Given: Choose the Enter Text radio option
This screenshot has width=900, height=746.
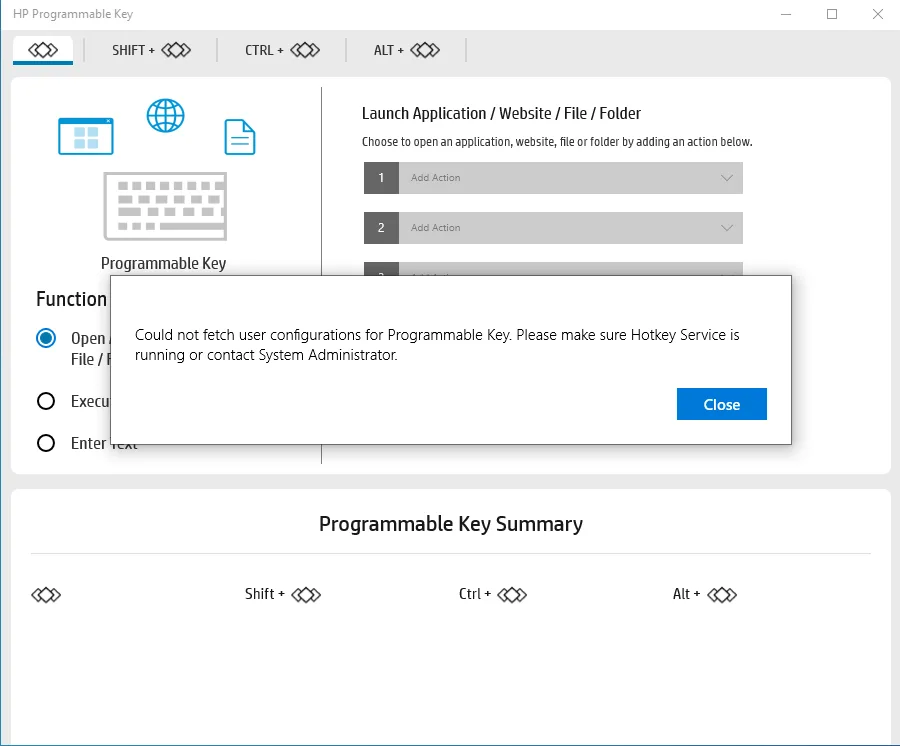Looking at the screenshot, I should coord(46,443).
